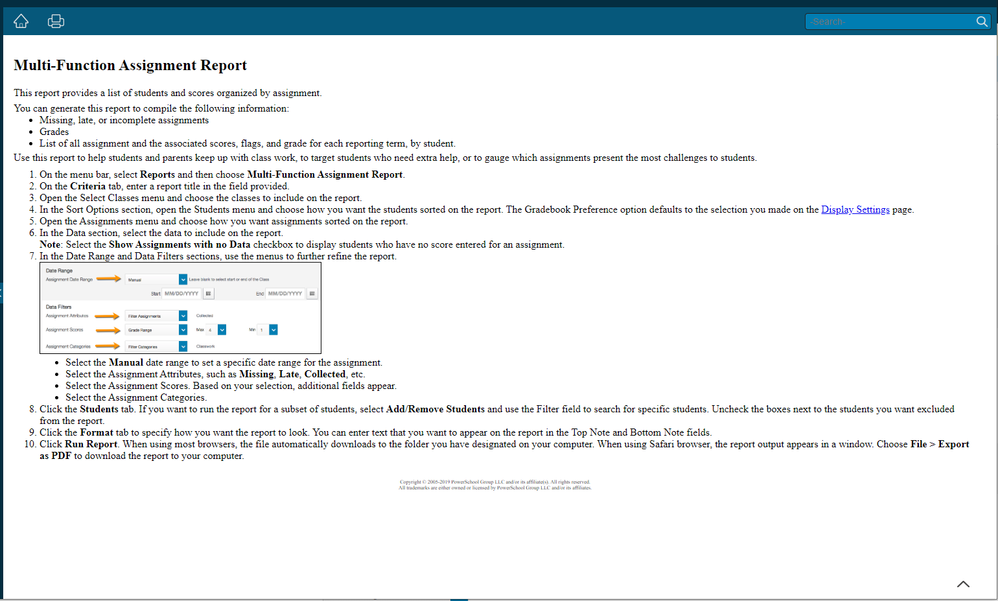Click the orange arrow beside Assignment Categories

click(x=106, y=346)
